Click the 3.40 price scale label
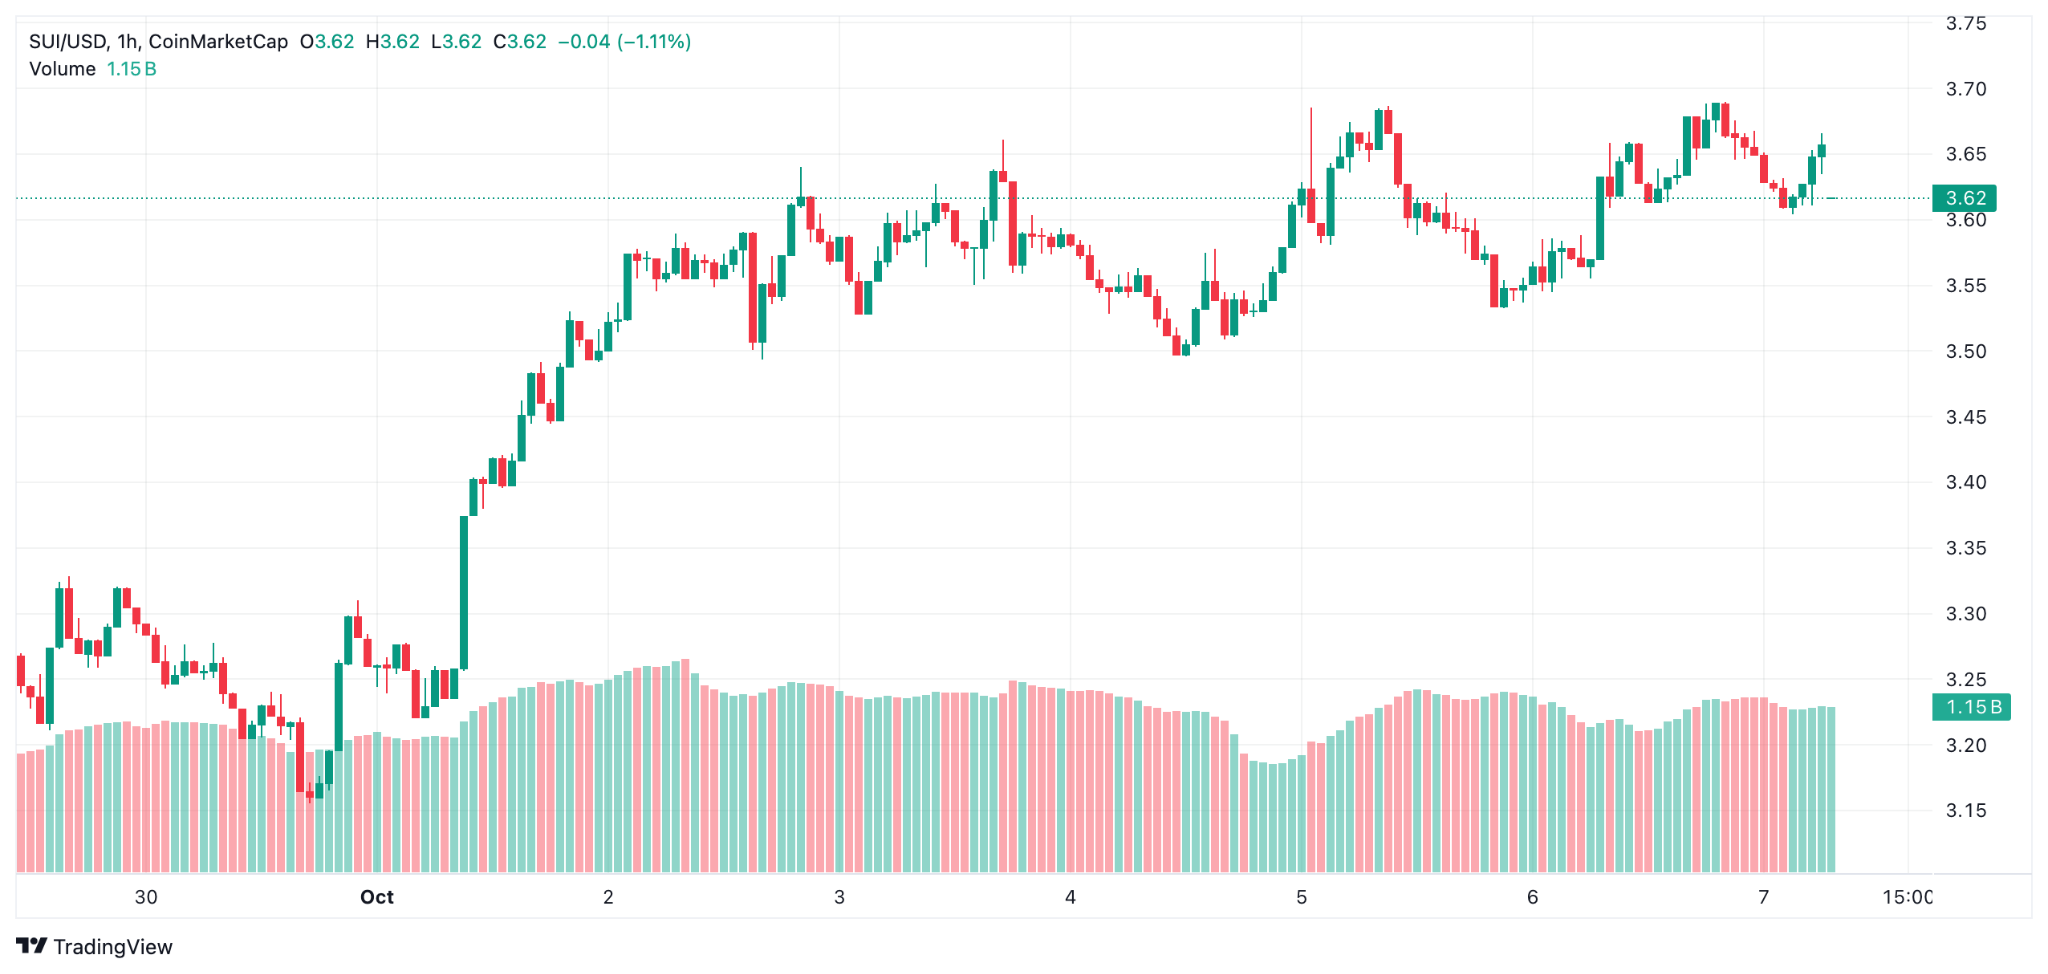 click(1965, 482)
